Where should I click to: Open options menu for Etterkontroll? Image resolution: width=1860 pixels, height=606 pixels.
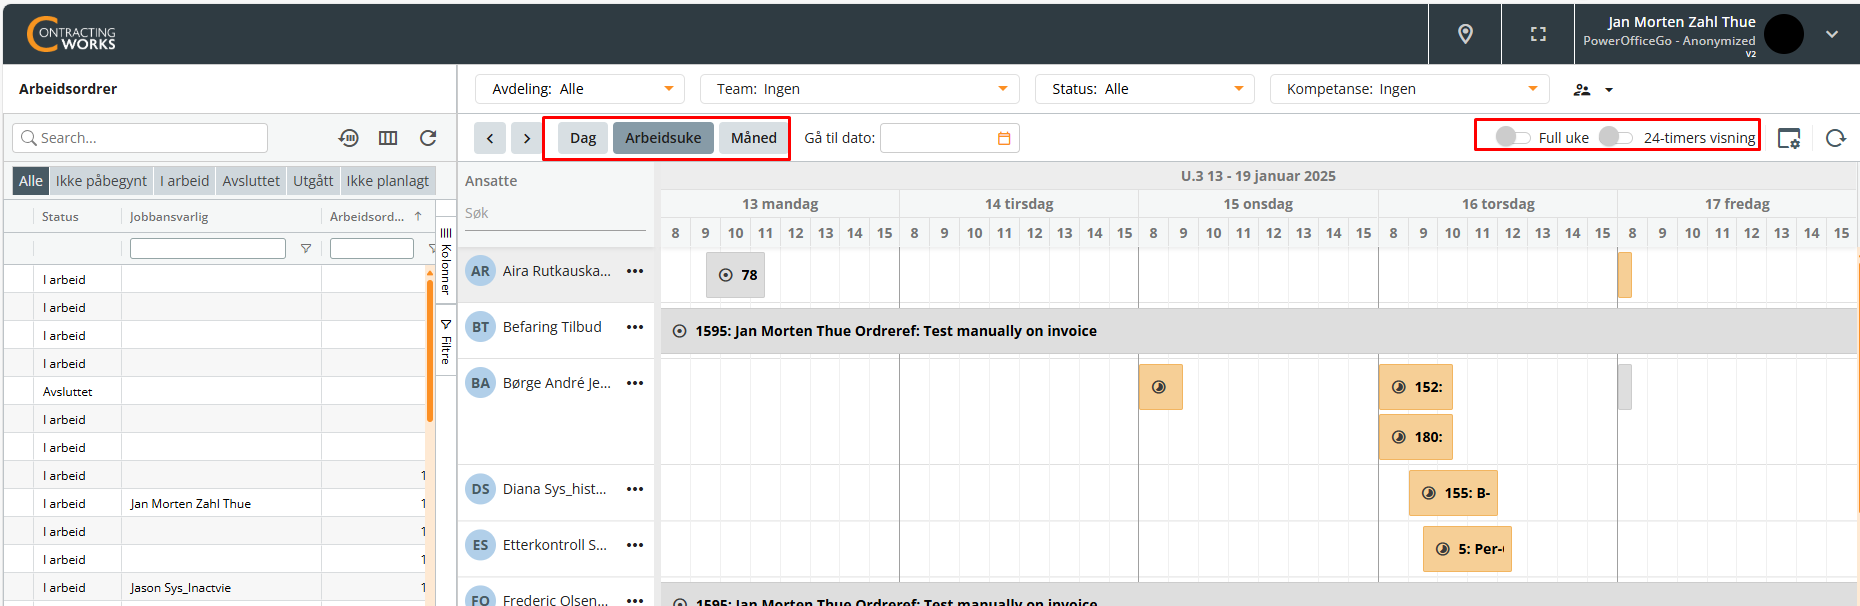pyautogui.click(x=635, y=545)
